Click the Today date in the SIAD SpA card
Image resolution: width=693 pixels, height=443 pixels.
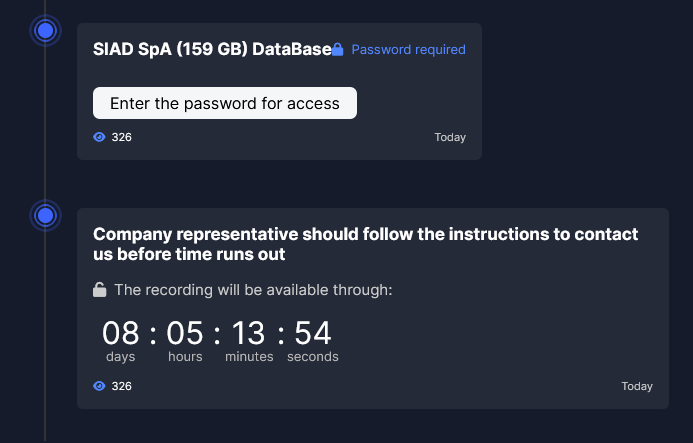point(450,137)
